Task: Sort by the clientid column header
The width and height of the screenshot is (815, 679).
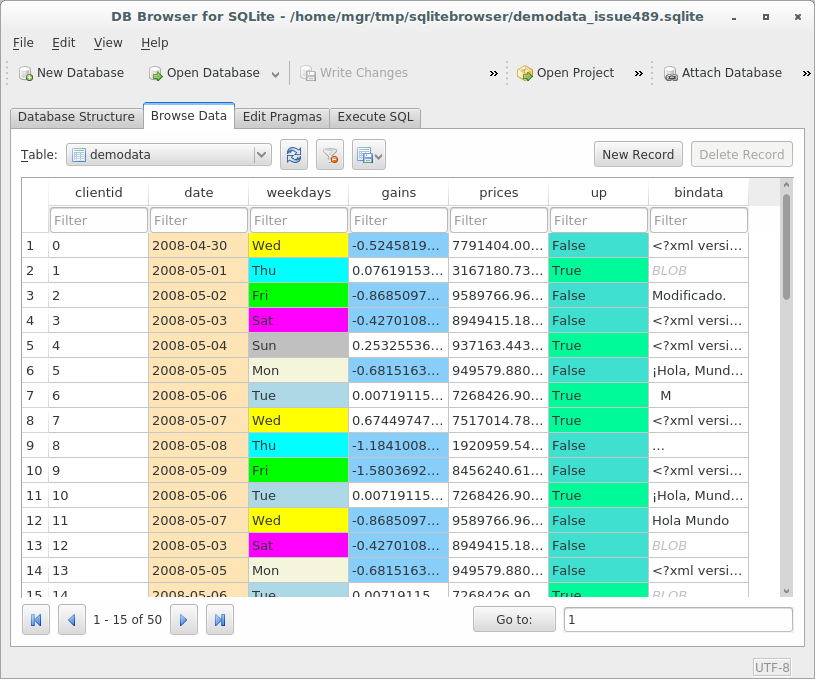Action: 99,192
